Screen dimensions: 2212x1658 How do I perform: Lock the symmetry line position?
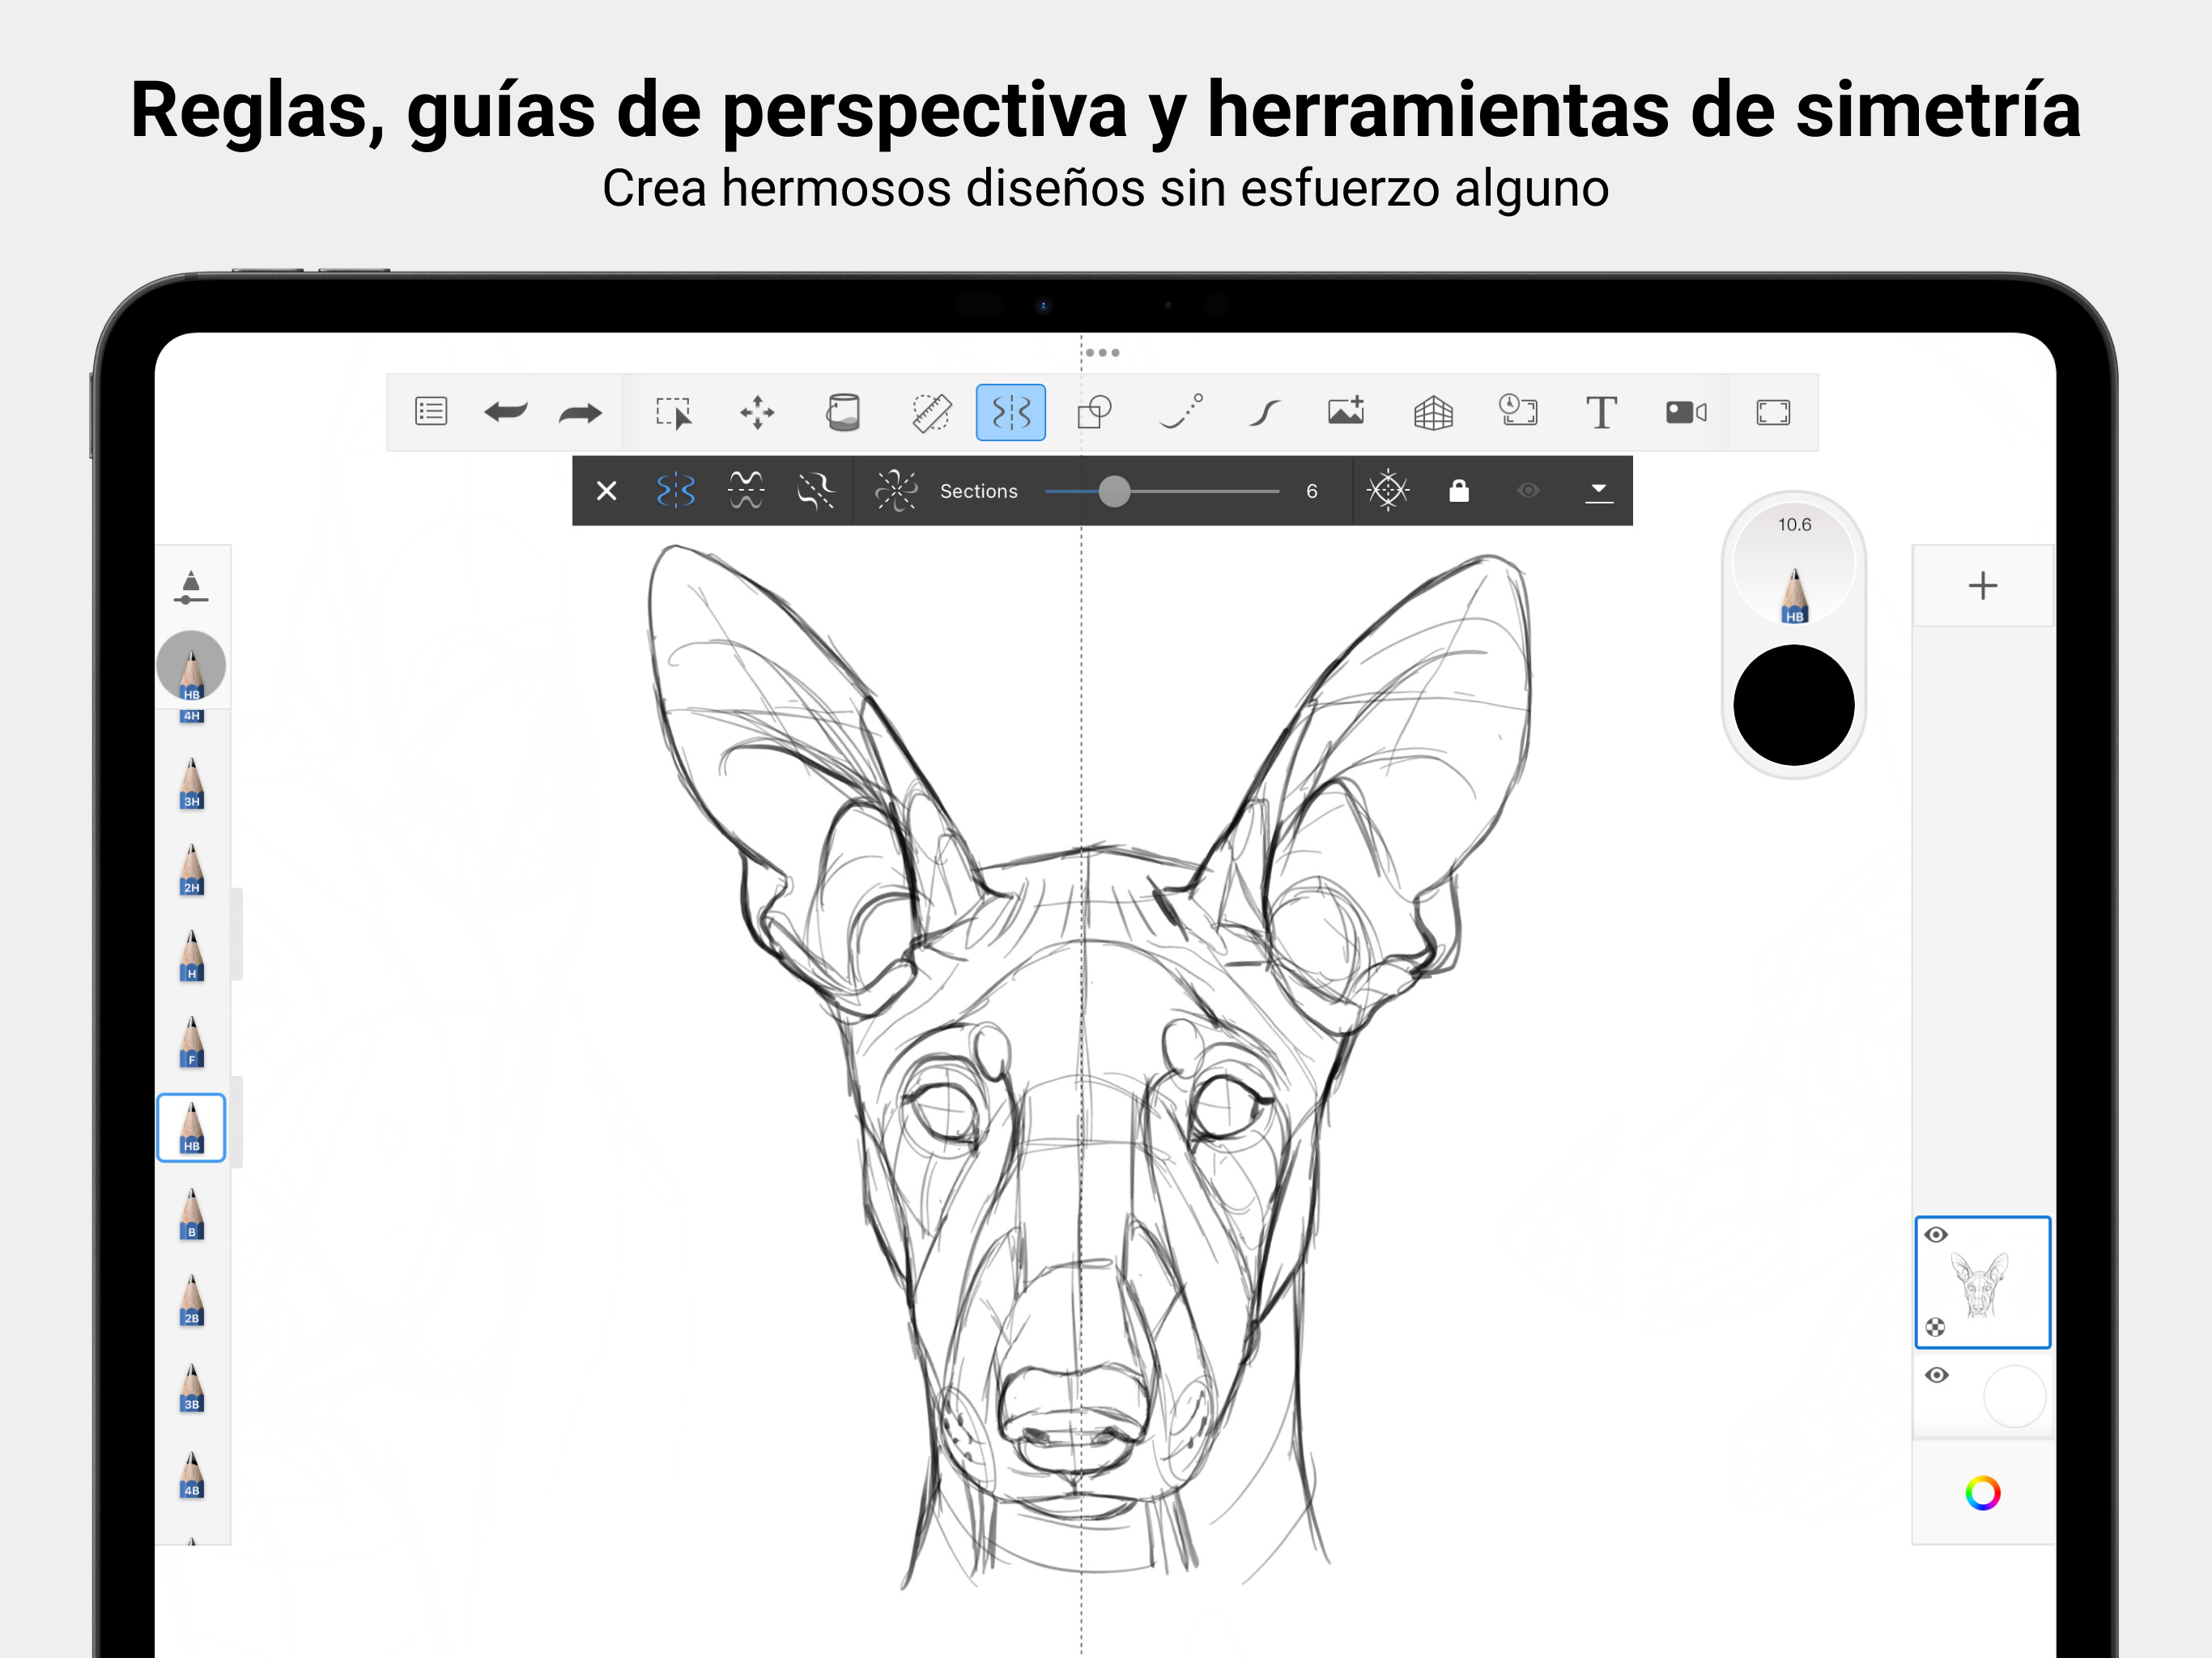click(x=1460, y=490)
